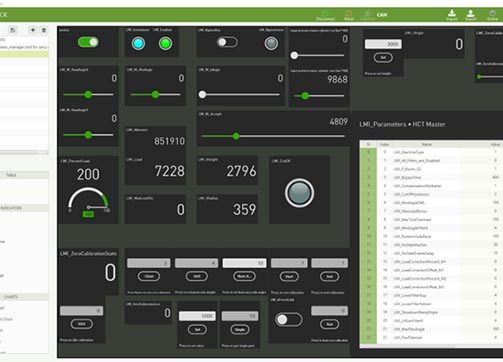This screenshot has height=362, width=503.
Task: Enable the switch in the bottom calibration panel
Action: click(x=288, y=319)
